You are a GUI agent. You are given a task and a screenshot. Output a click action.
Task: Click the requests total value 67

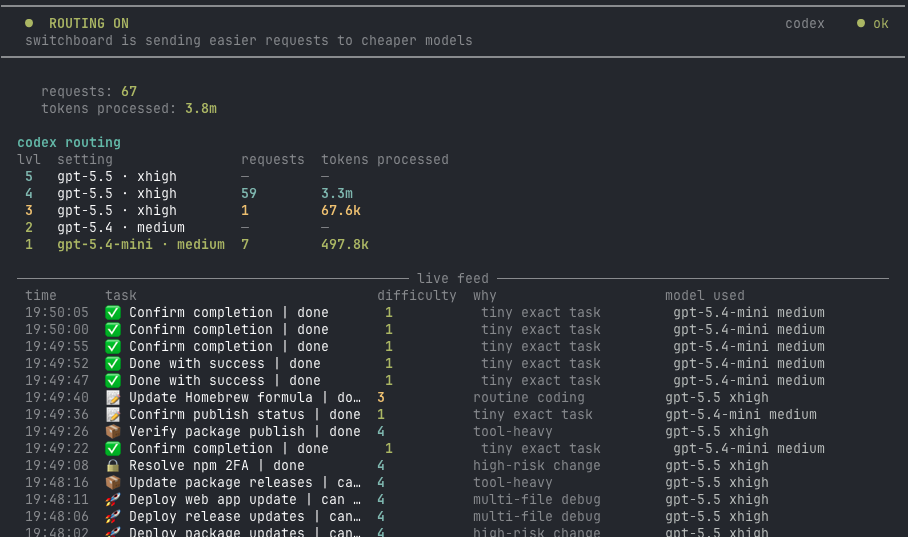[x=129, y=92]
